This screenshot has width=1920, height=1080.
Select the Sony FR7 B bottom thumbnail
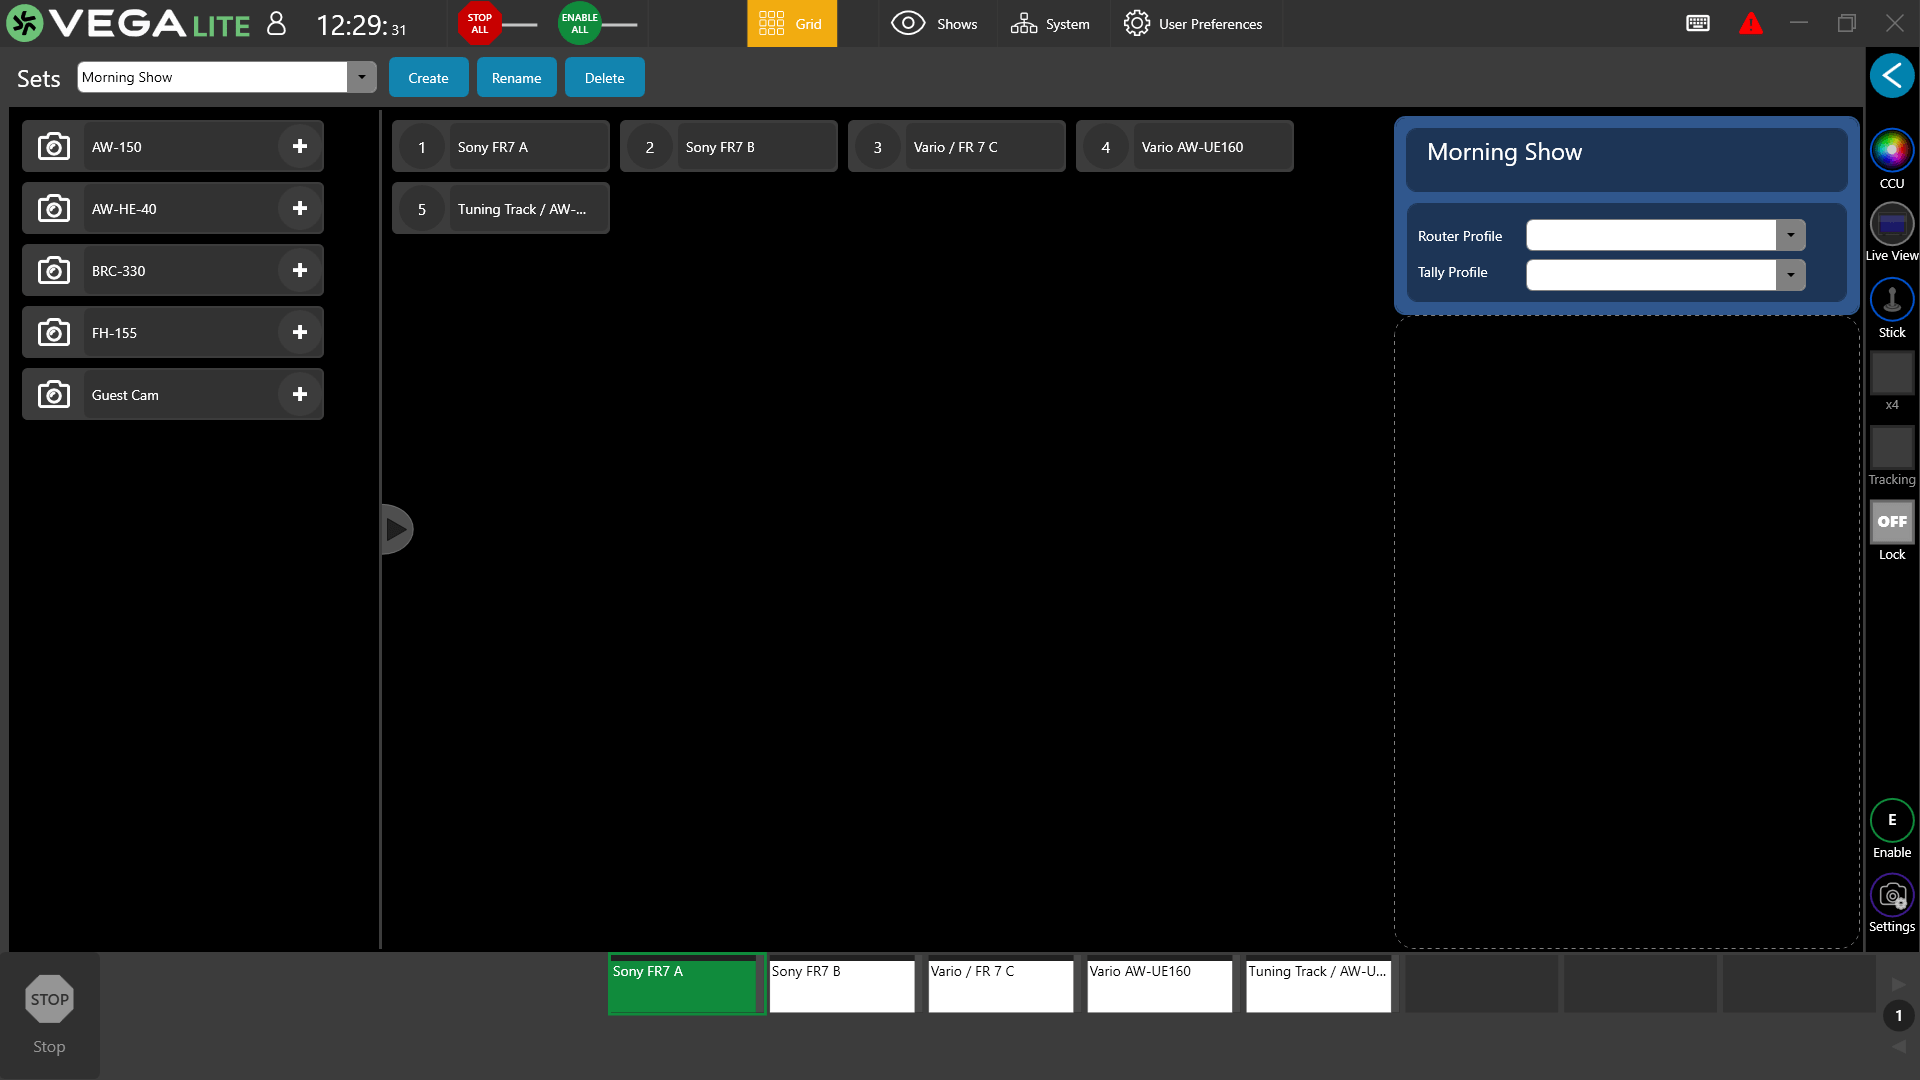coord(842,985)
